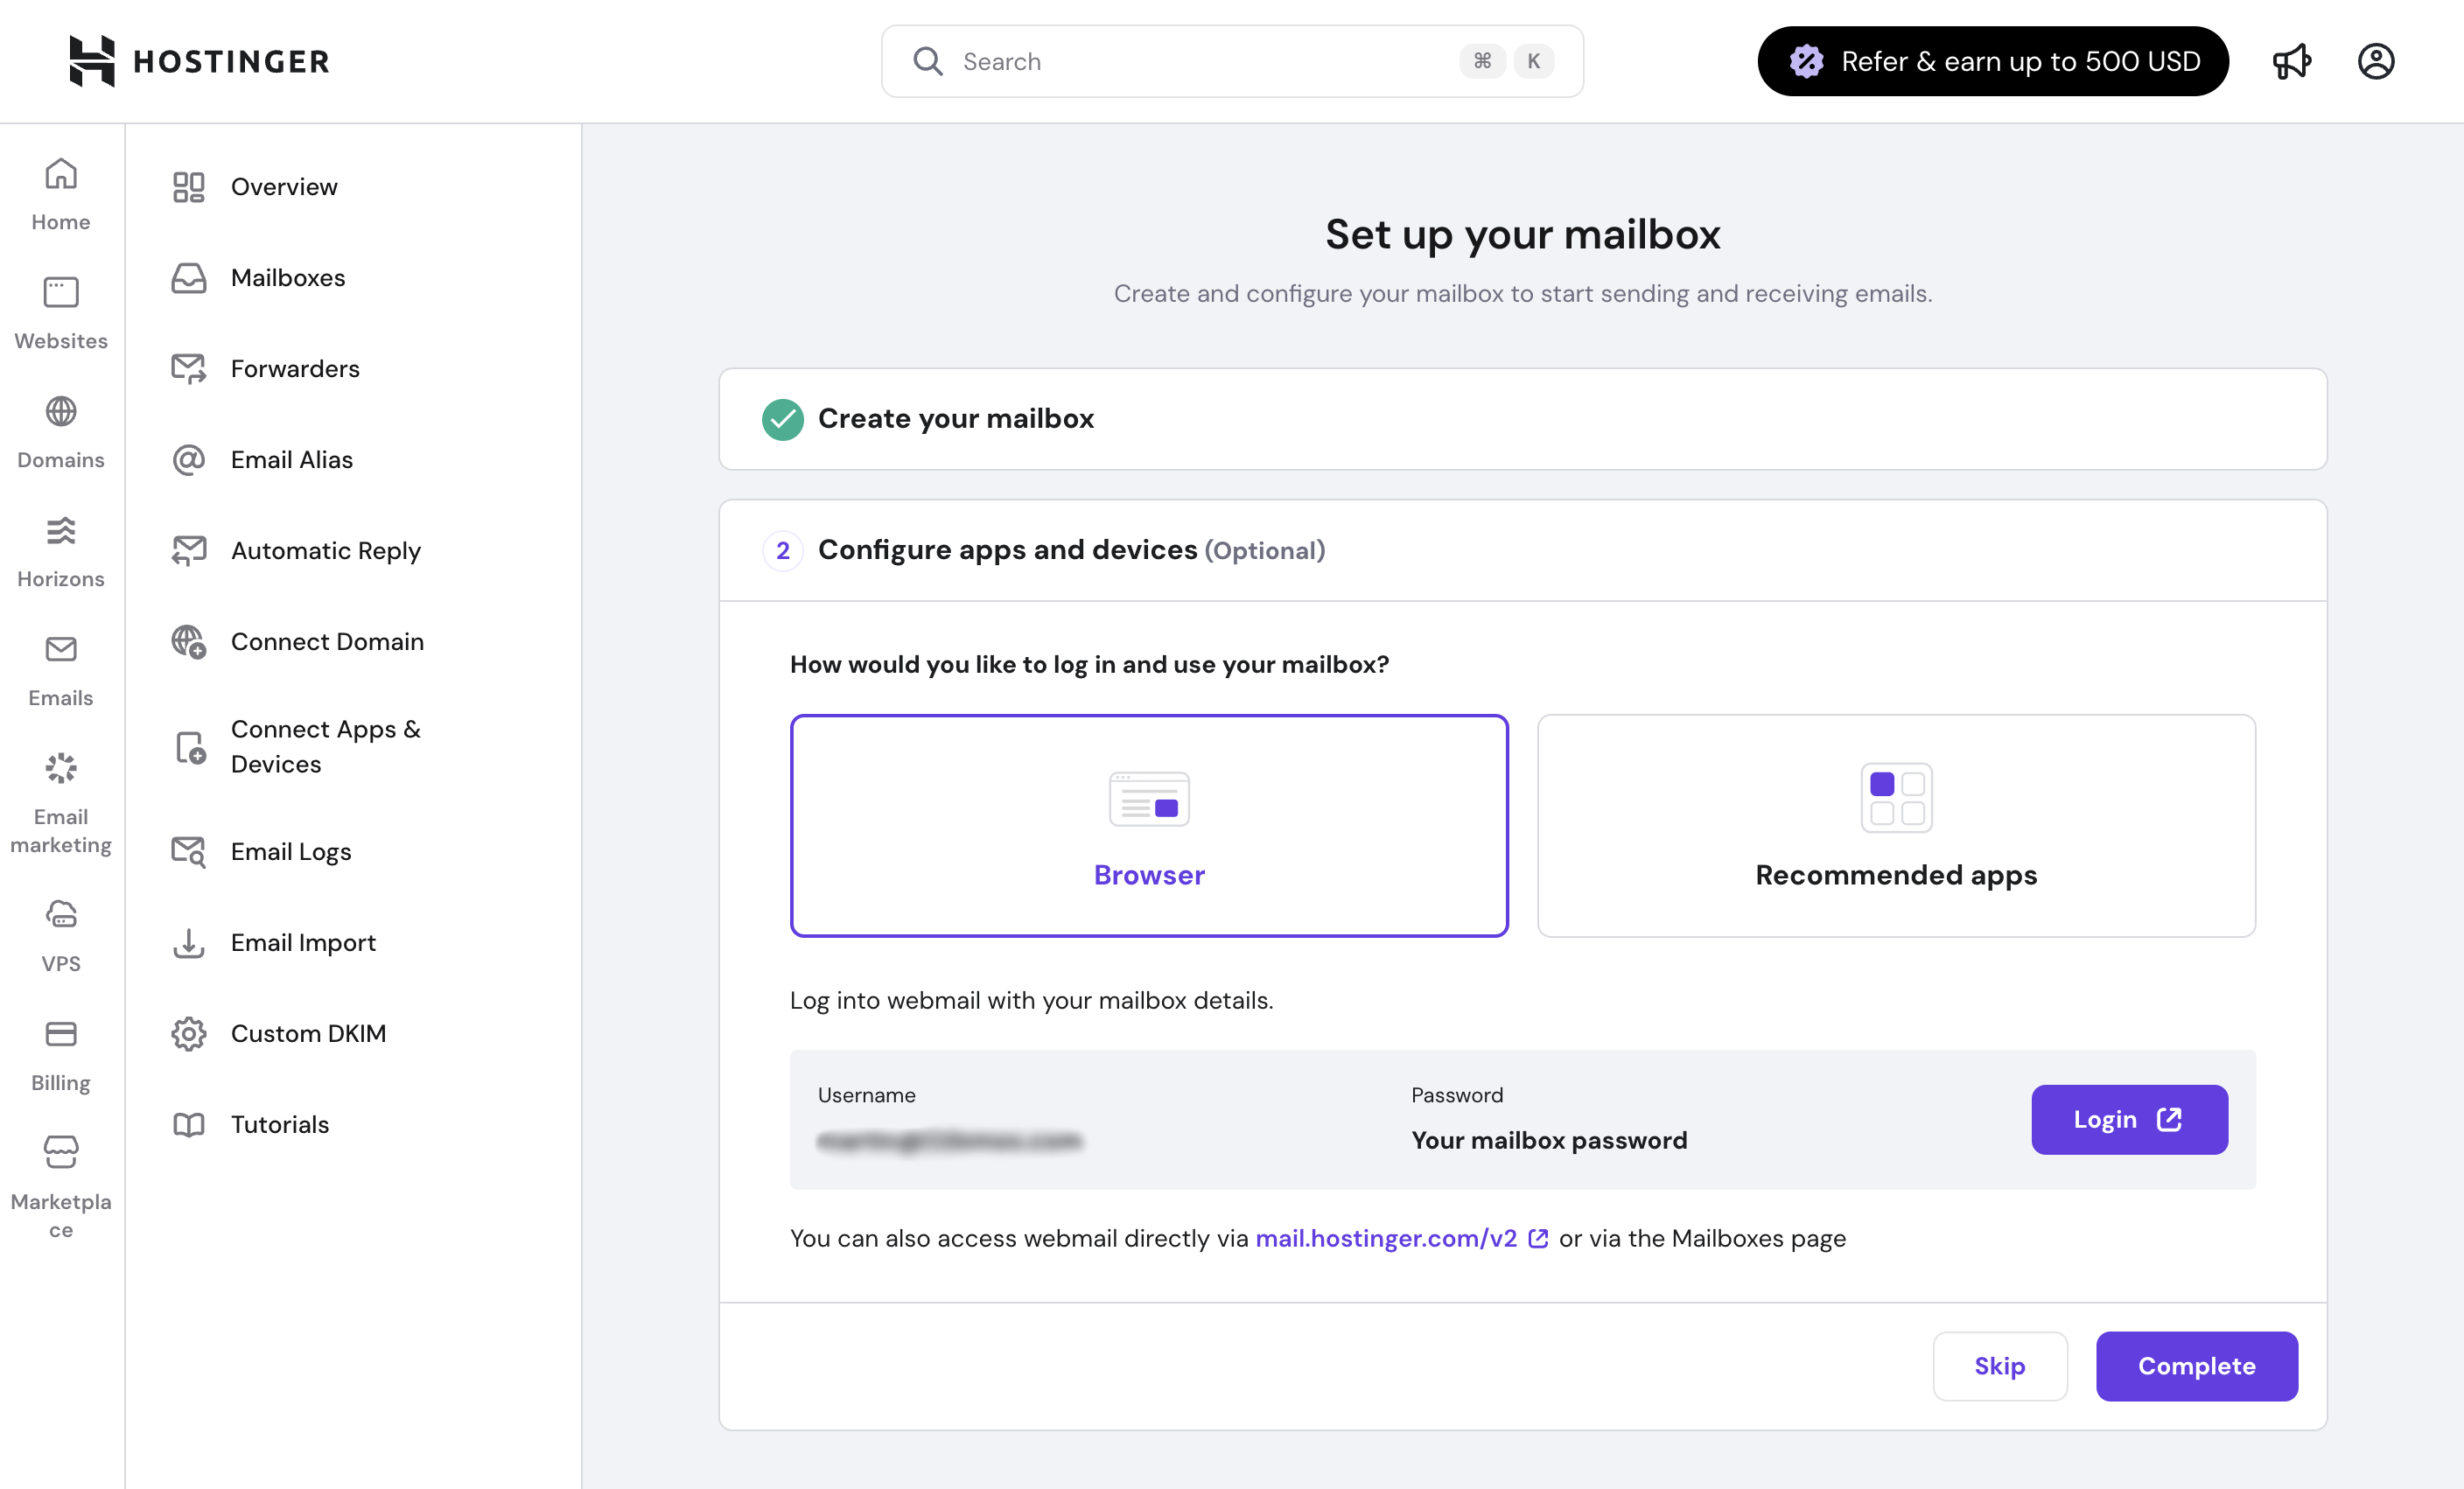Click the announcements megaphone icon

[2291, 62]
